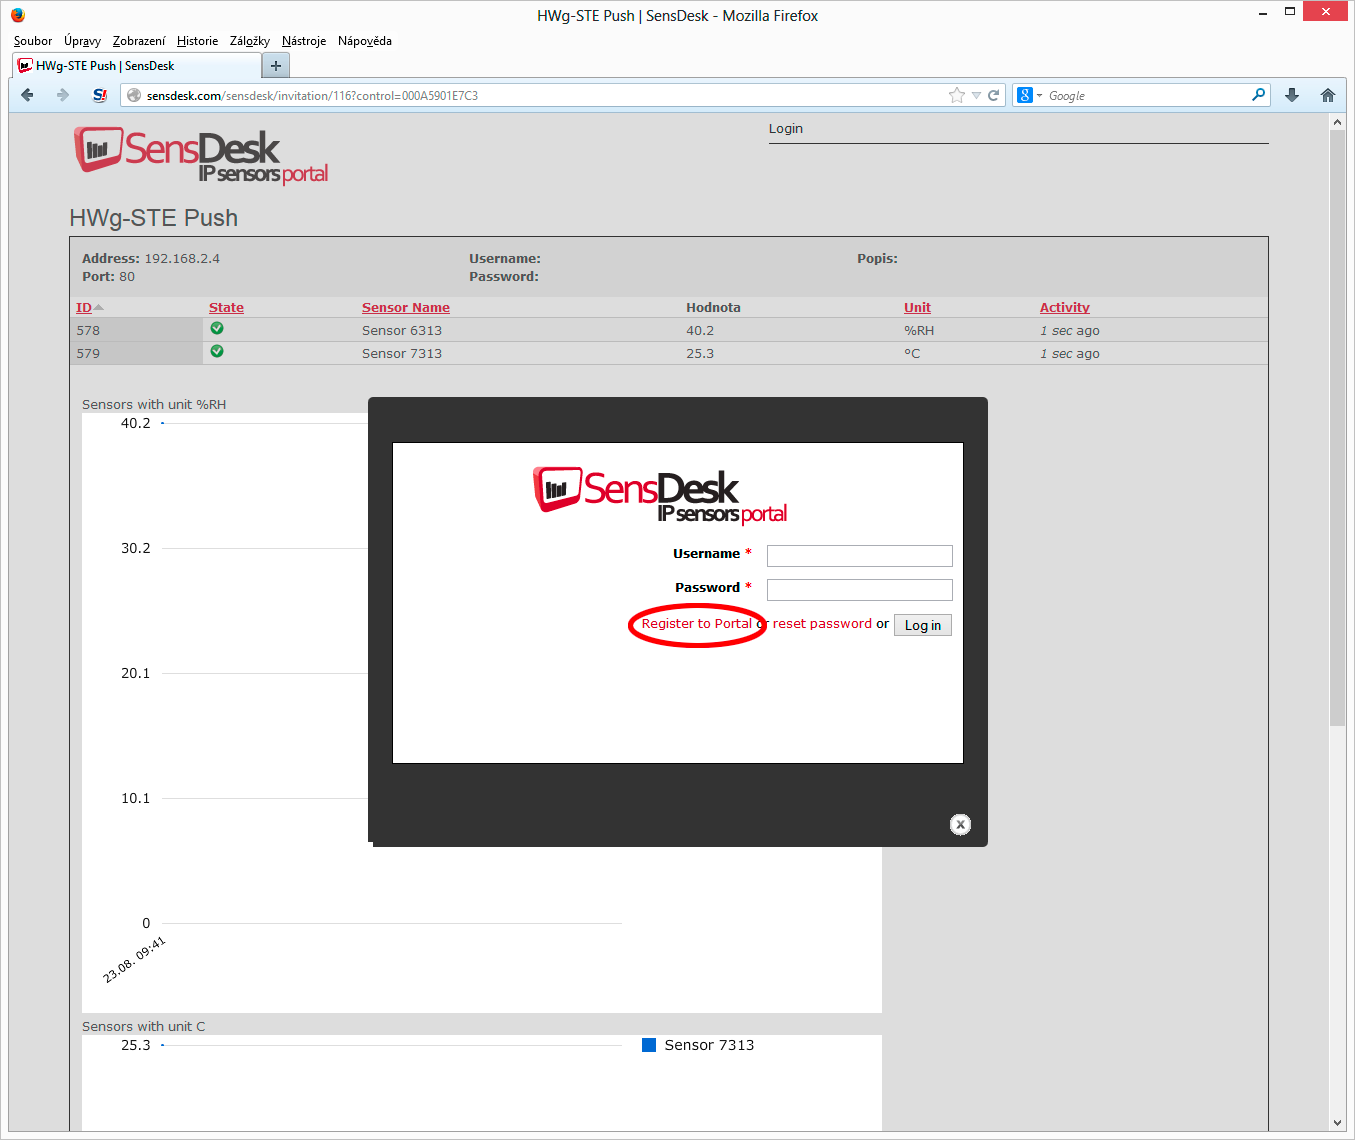This screenshot has width=1355, height=1140.
Task: Click reset password link
Action: pyautogui.click(x=822, y=623)
